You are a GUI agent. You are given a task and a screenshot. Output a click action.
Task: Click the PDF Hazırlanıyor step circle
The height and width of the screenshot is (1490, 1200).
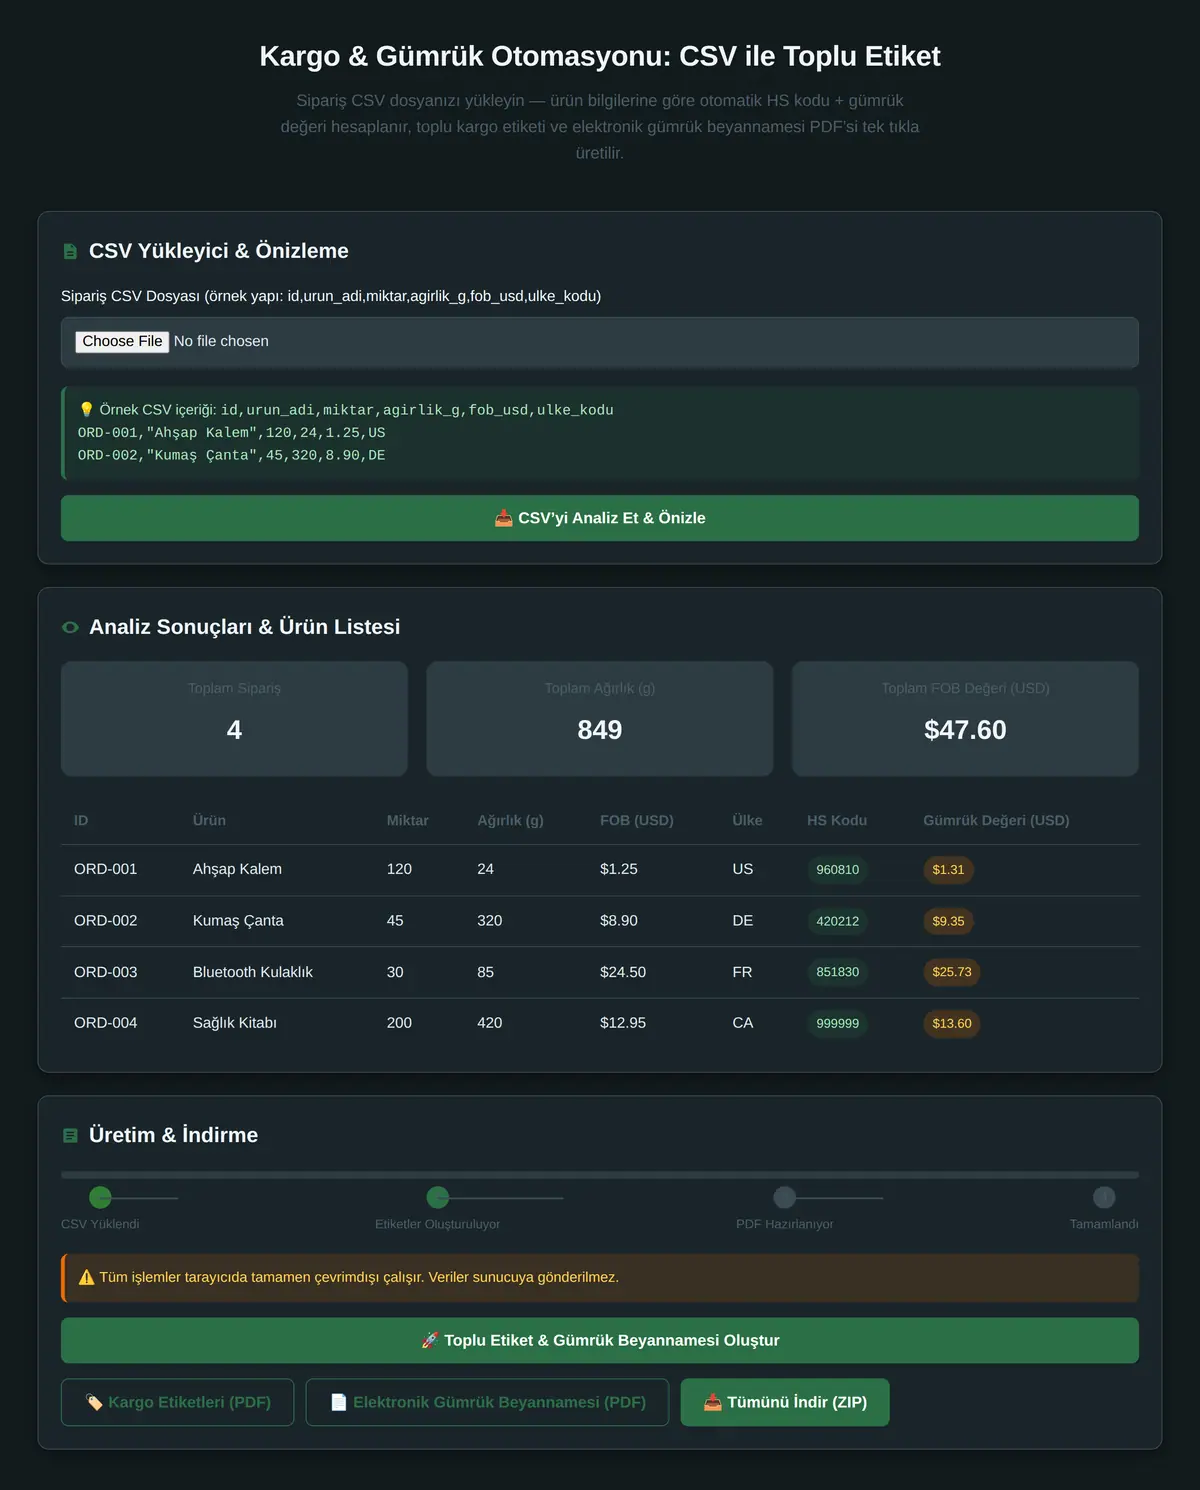pyautogui.click(x=785, y=1197)
